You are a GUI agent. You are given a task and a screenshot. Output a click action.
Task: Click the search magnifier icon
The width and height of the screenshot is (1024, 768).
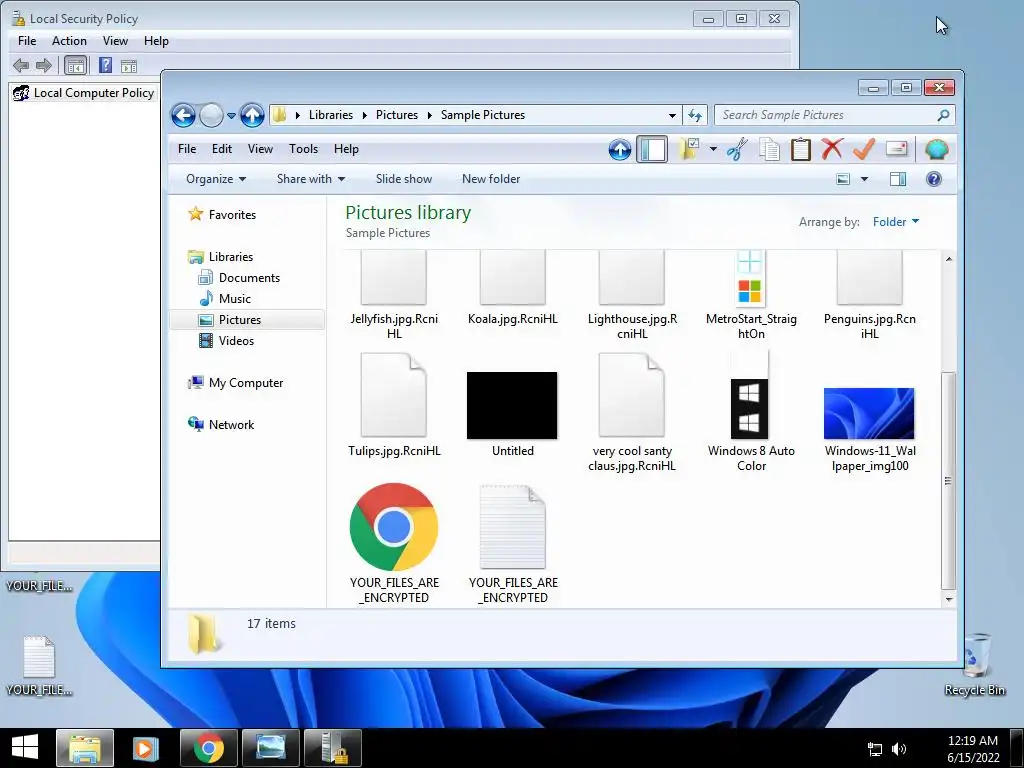pyautogui.click(x=943, y=115)
